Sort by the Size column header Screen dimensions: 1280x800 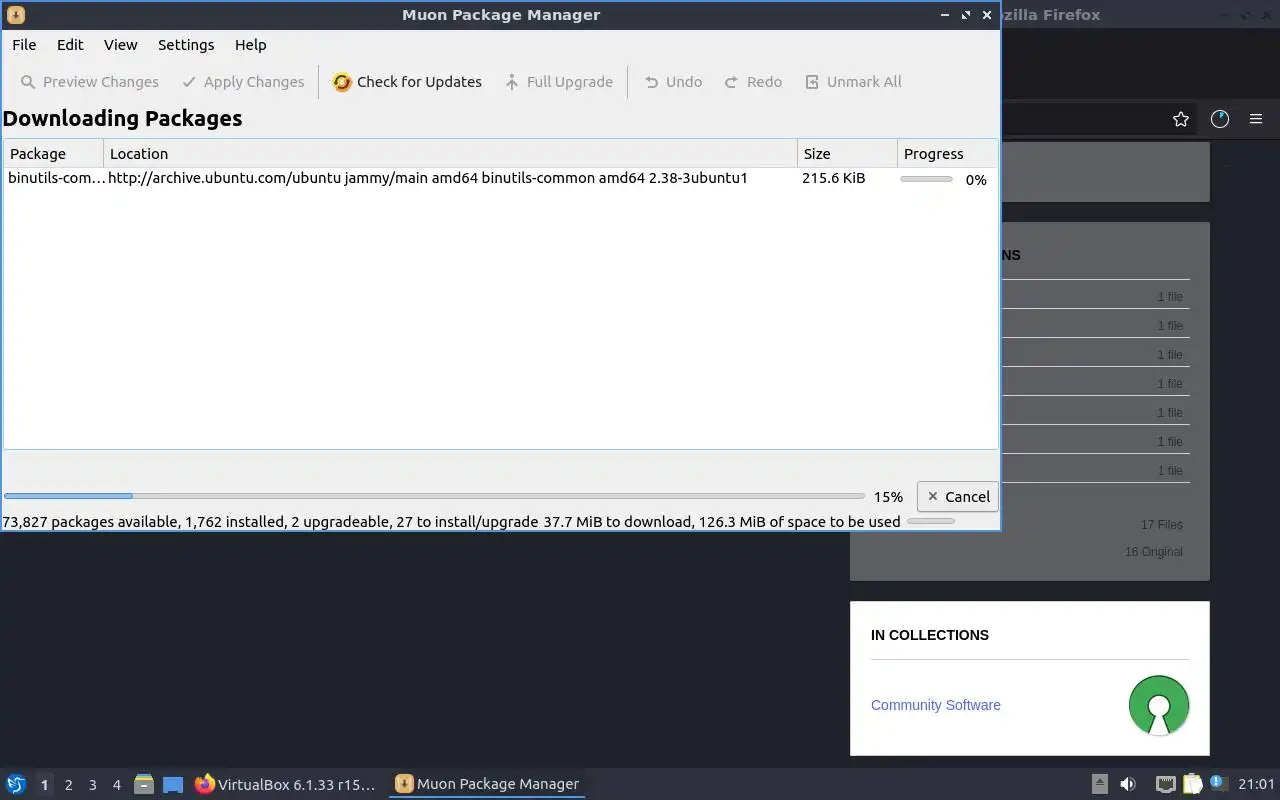(x=847, y=153)
